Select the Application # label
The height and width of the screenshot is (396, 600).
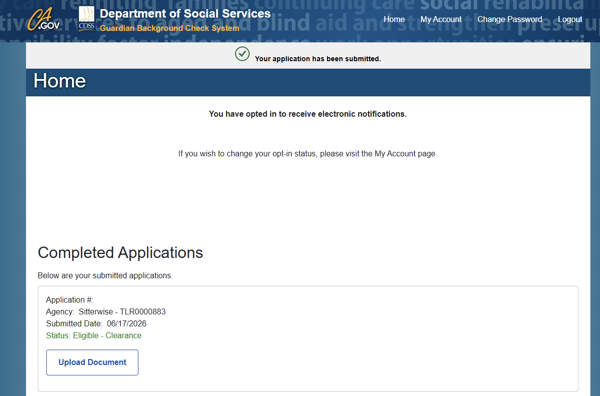point(70,300)
